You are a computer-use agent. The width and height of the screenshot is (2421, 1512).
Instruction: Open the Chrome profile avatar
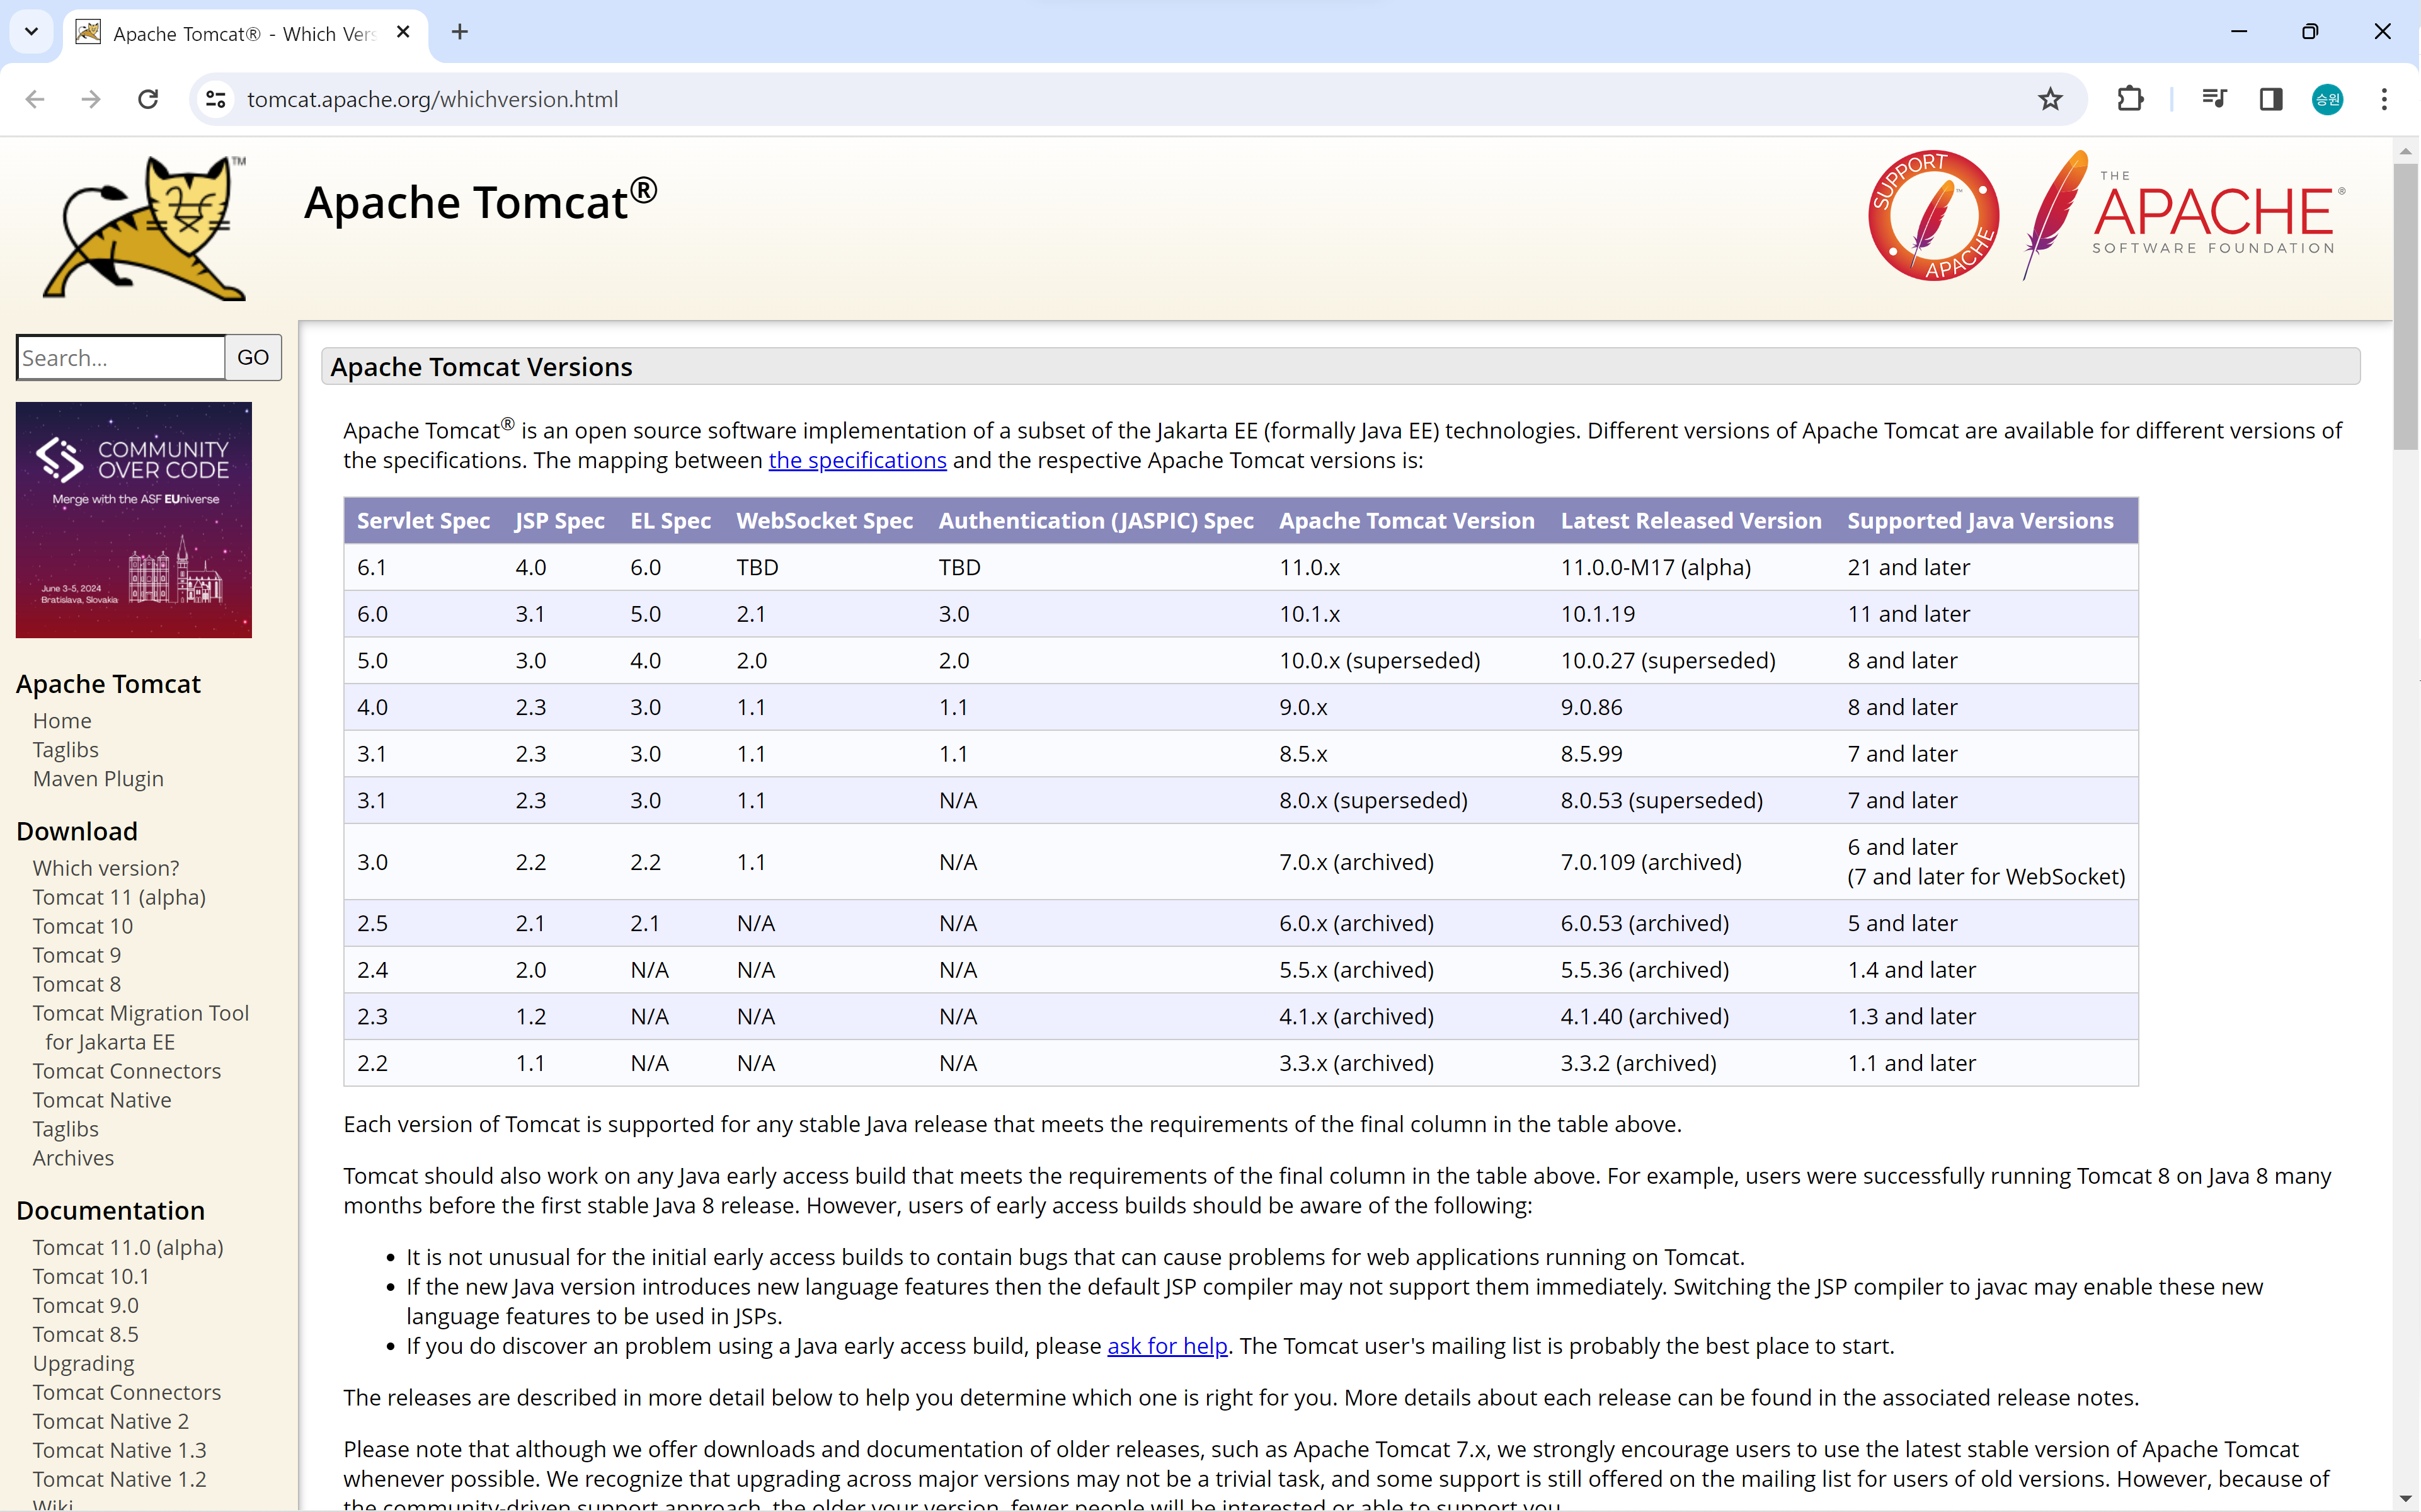click(2328, 99)
